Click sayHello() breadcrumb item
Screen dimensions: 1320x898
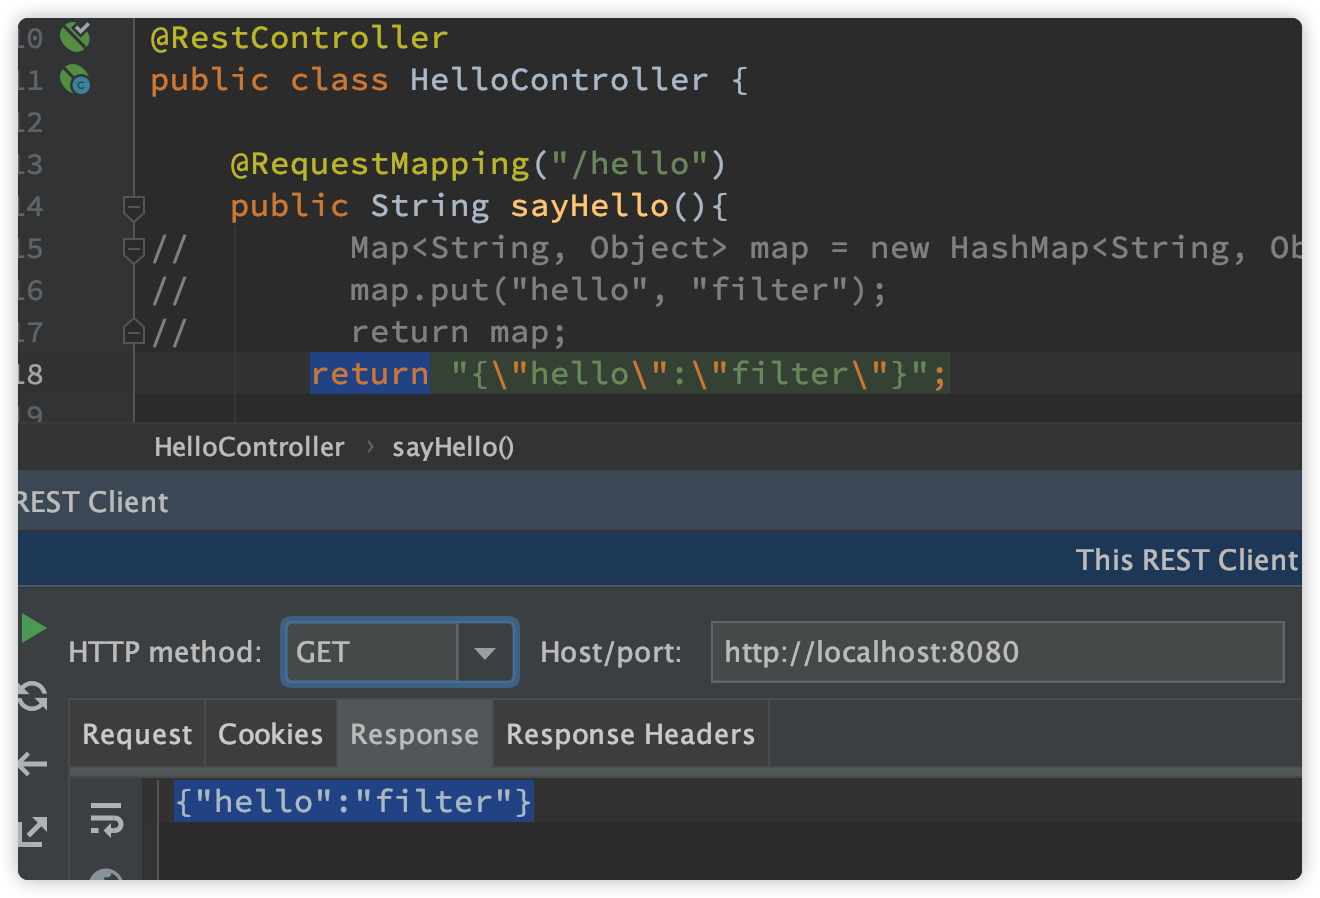click(453, 447)
